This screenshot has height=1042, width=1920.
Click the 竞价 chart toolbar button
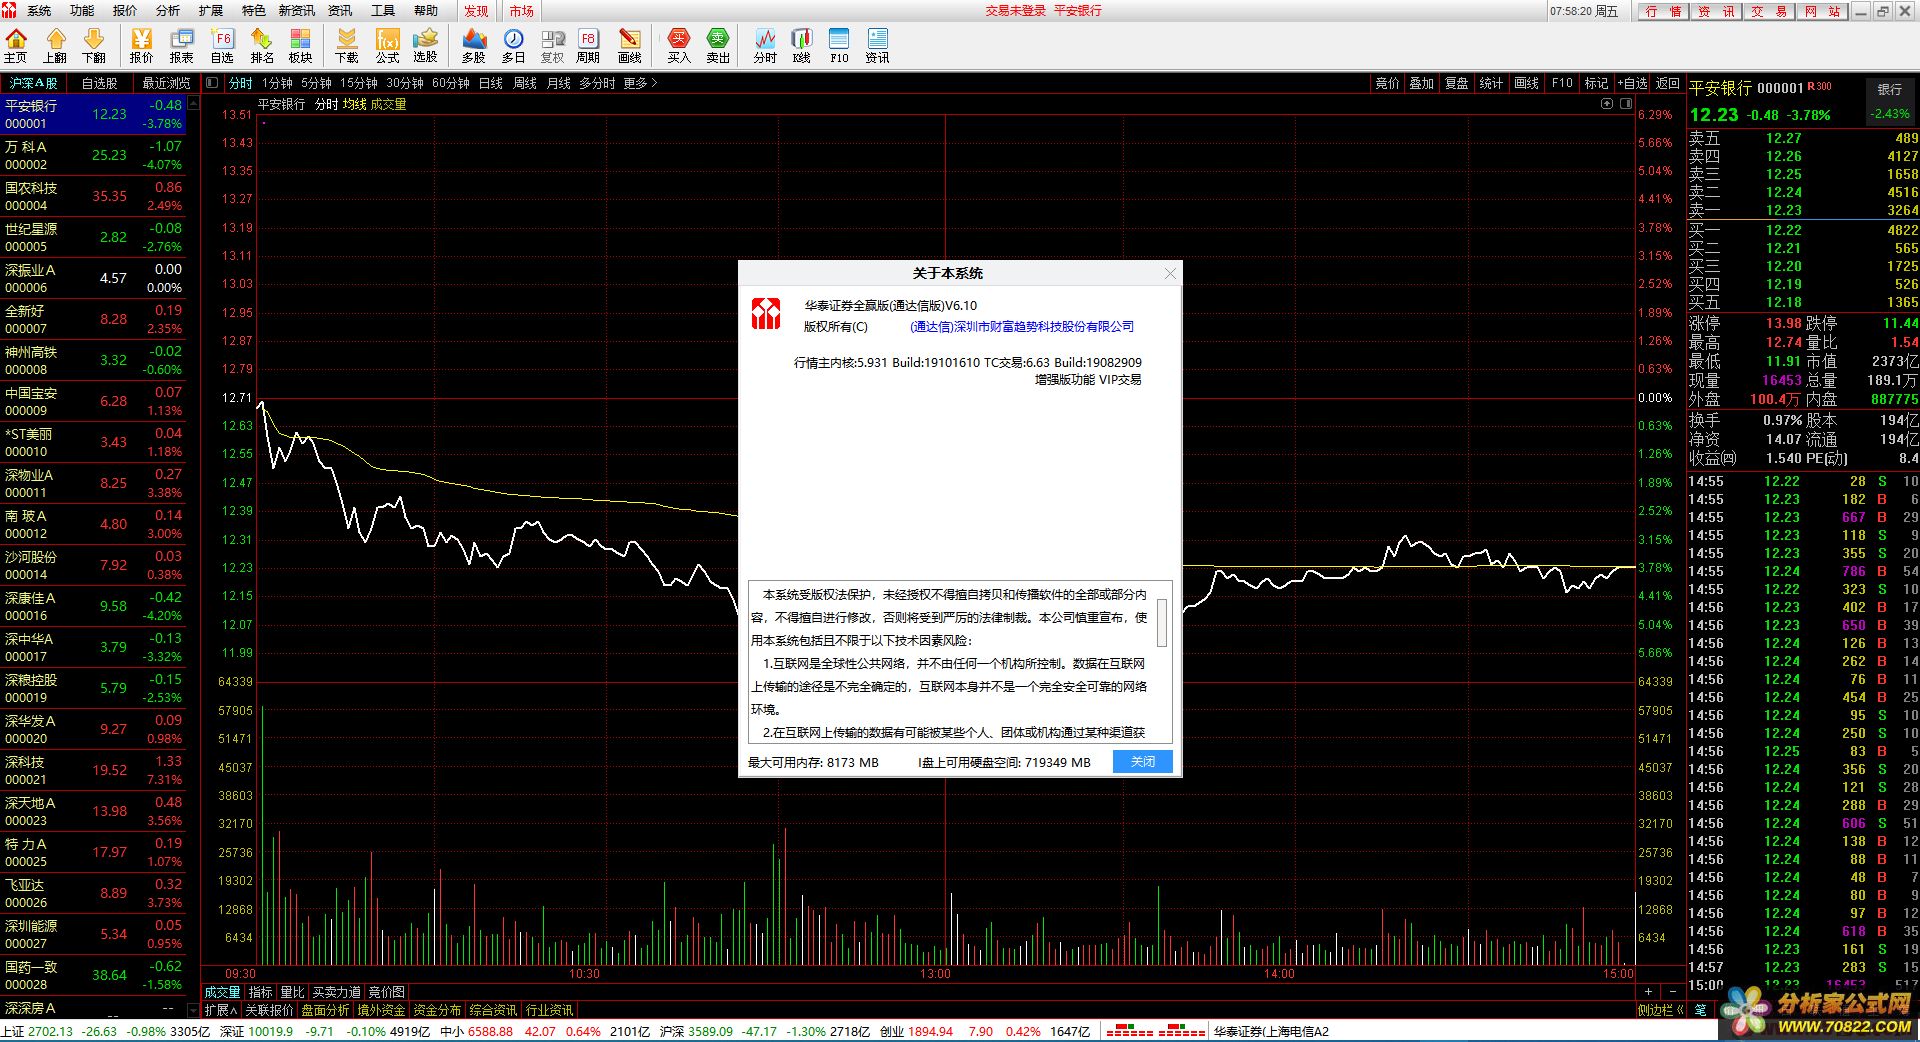coord(1388,83)
